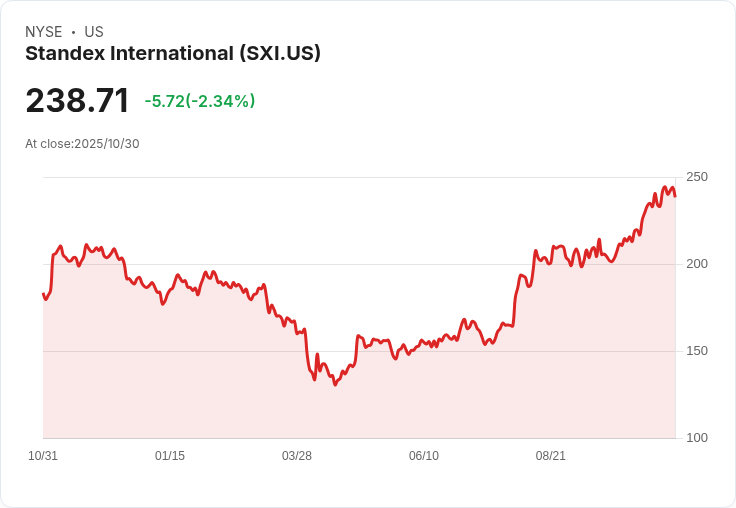Select the 06/10 date on the x-axis
Viewport: 736px width, 508px height.
point(424,456)
